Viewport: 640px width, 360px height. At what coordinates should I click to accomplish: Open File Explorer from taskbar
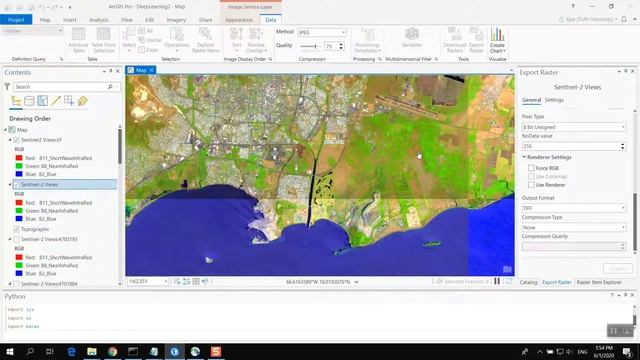(x=92, y=351)
